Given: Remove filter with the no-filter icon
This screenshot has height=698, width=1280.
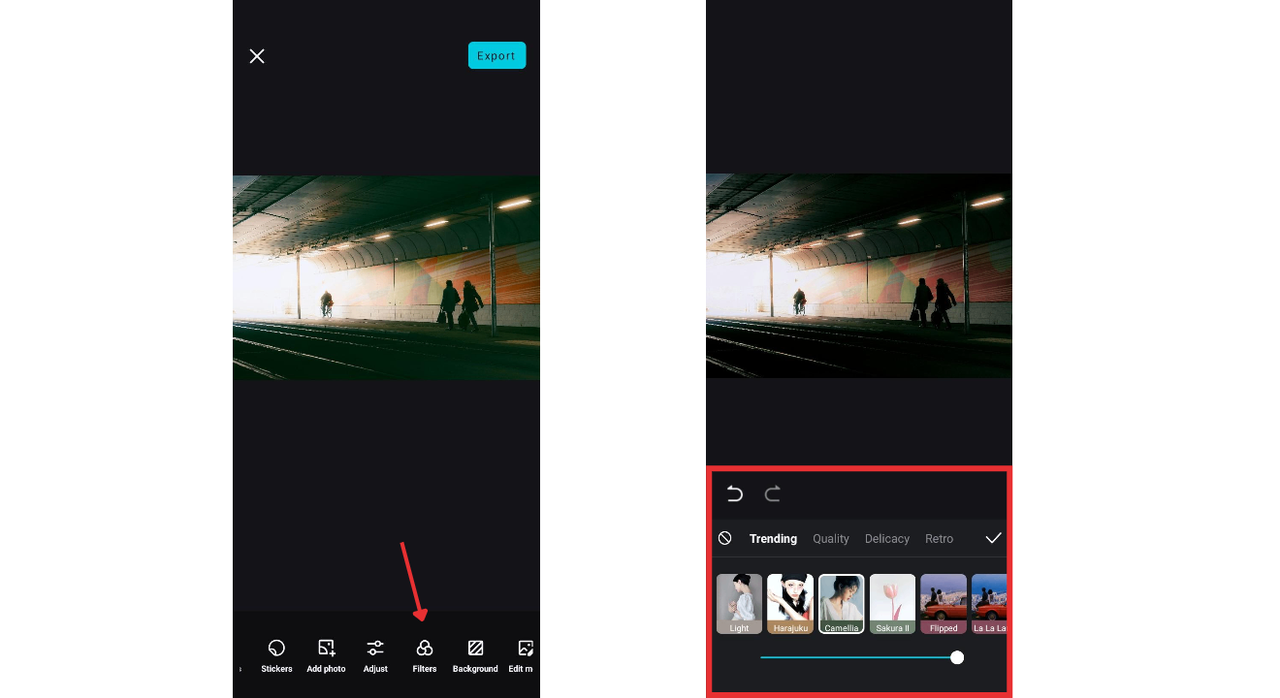Looking at the screenshot, I should [725, 538].
